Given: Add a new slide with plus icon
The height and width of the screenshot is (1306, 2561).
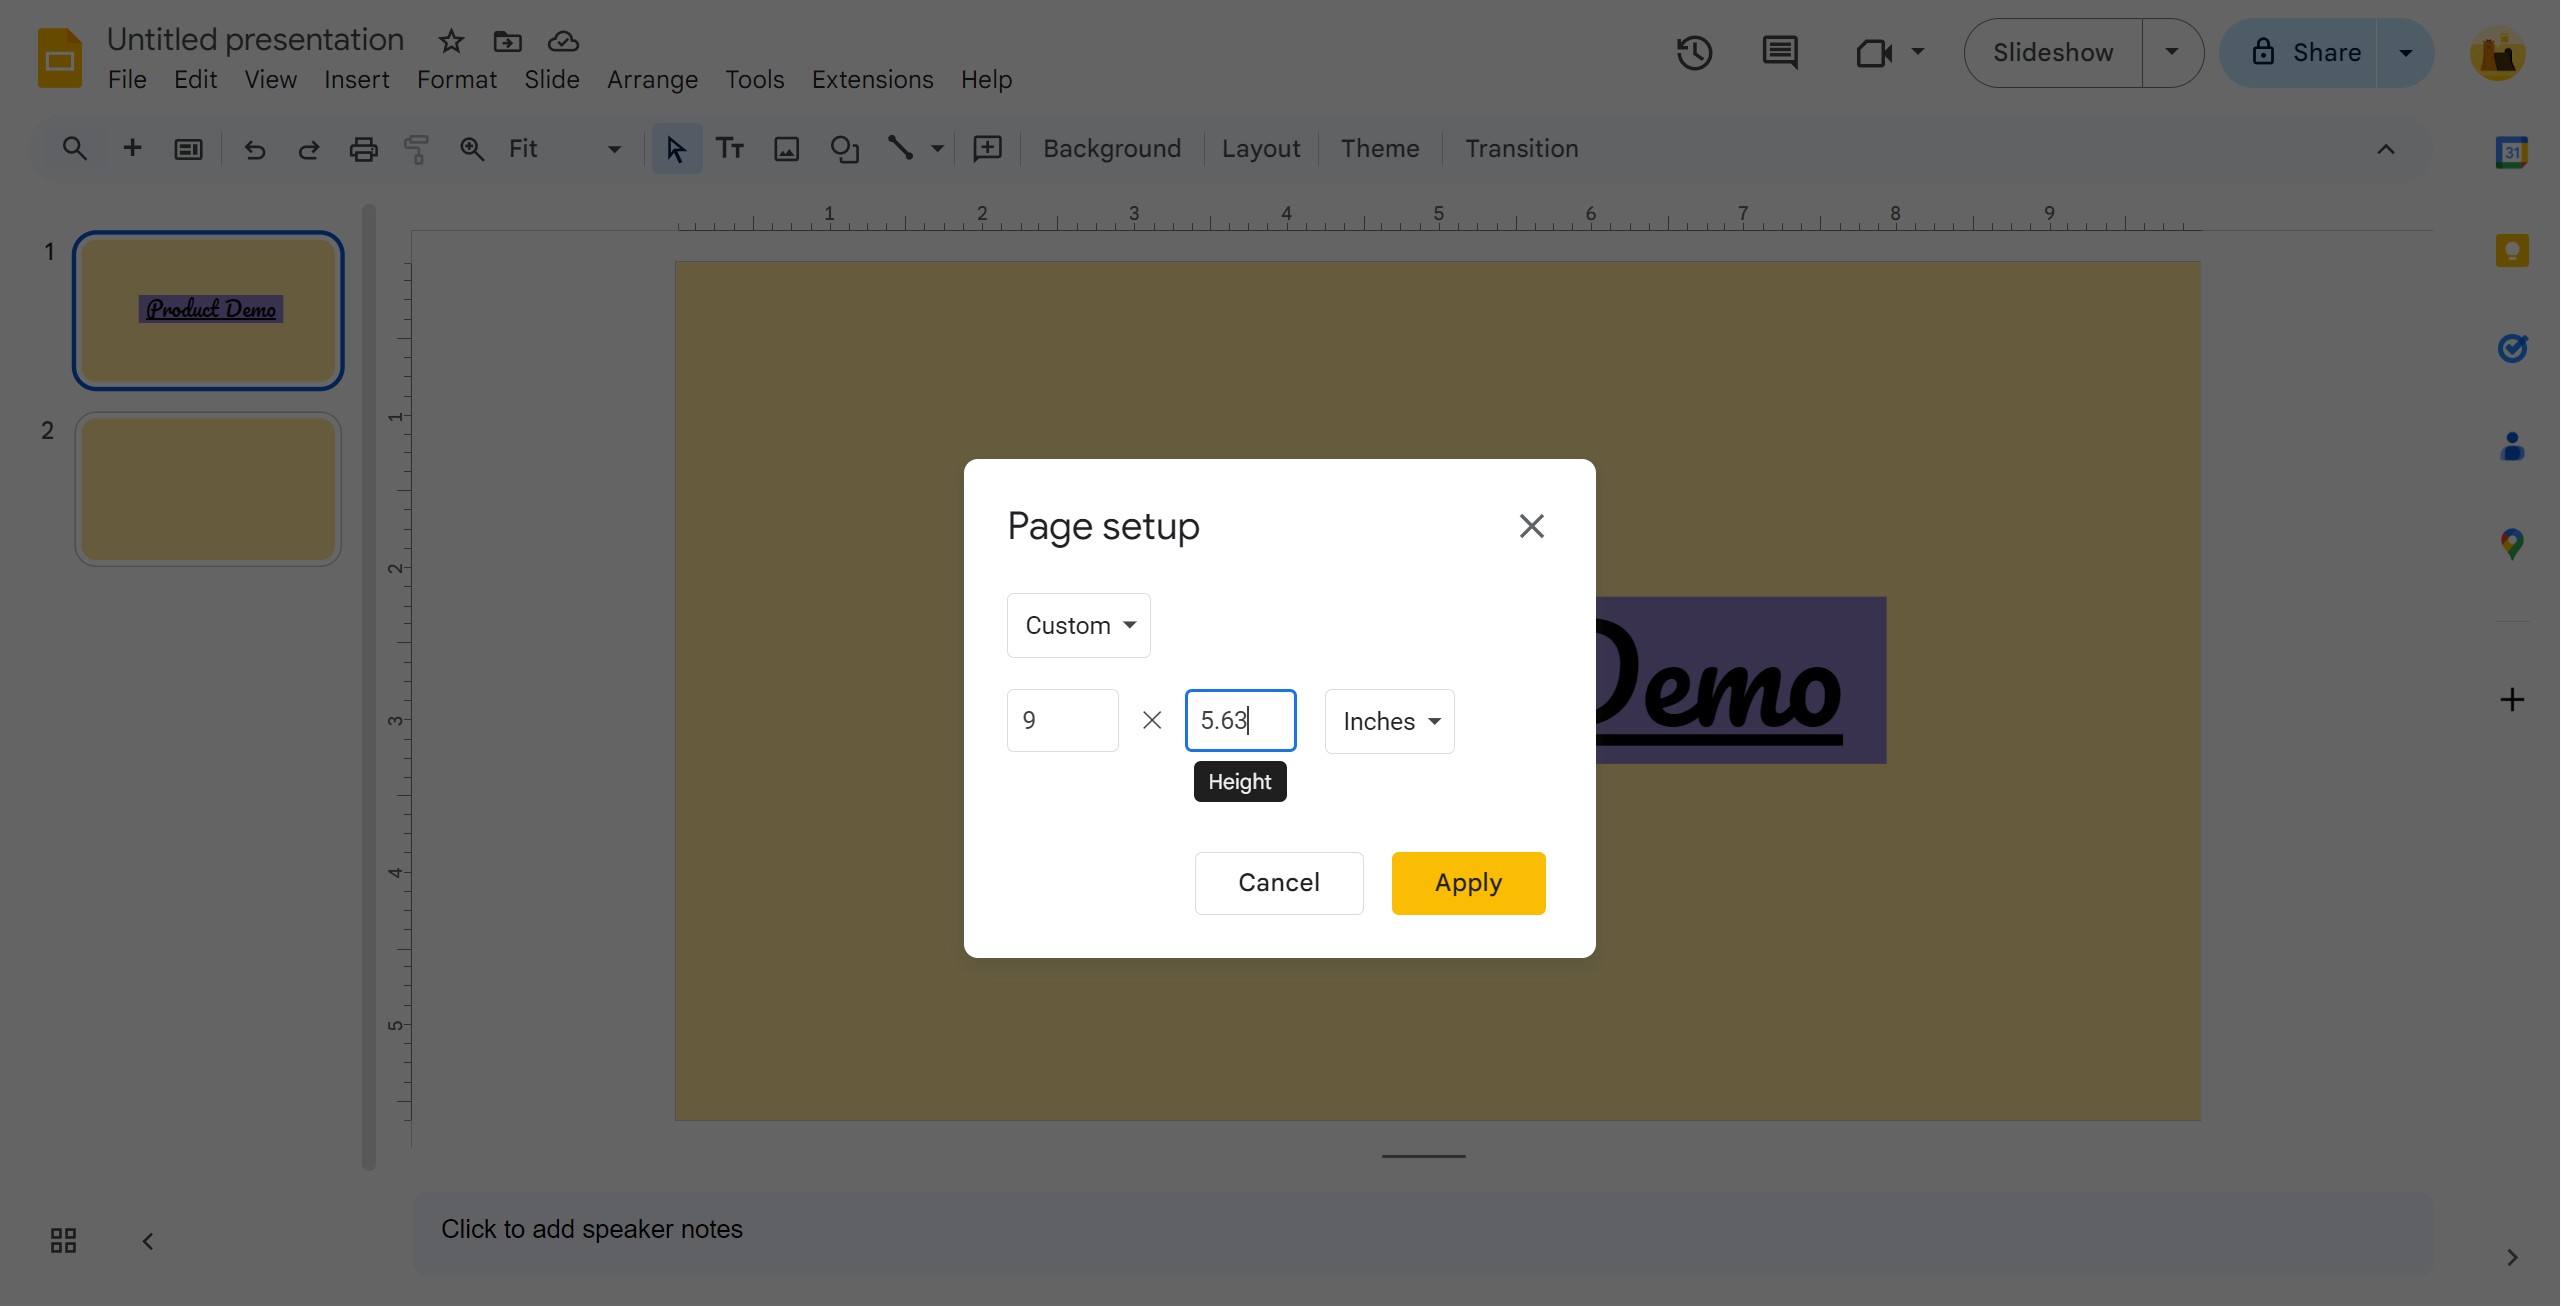Looking at the screenshot, I should coord(132,149).
